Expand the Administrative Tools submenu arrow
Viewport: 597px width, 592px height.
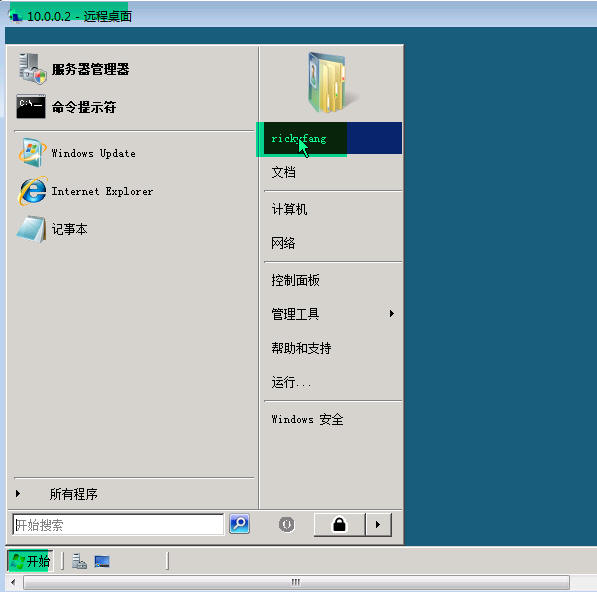(391, 314)
